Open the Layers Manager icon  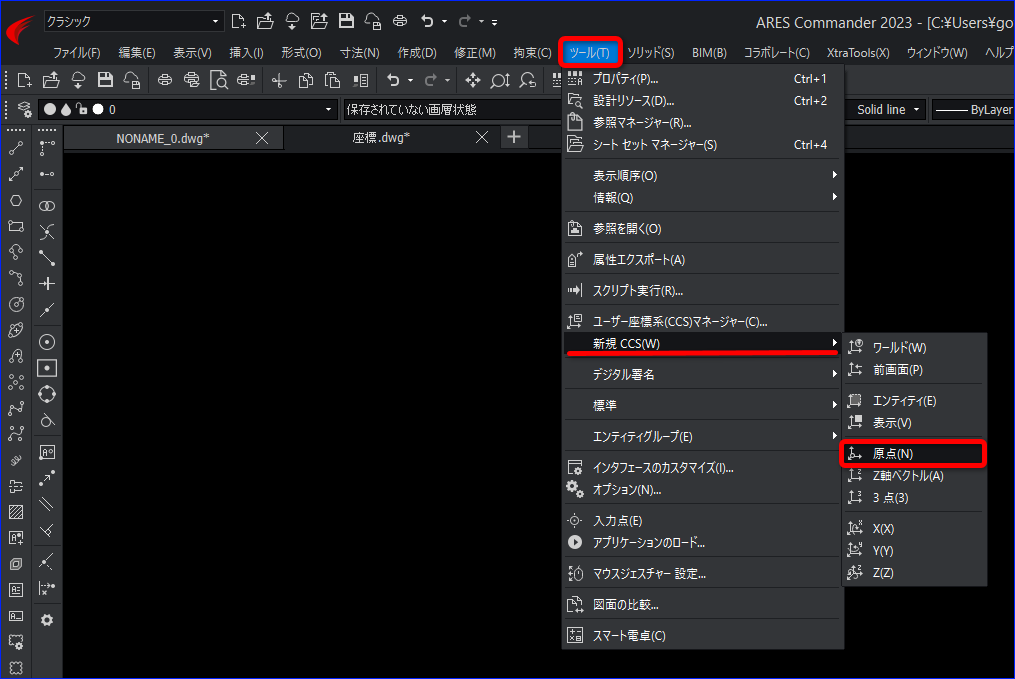tap(25, 109)
